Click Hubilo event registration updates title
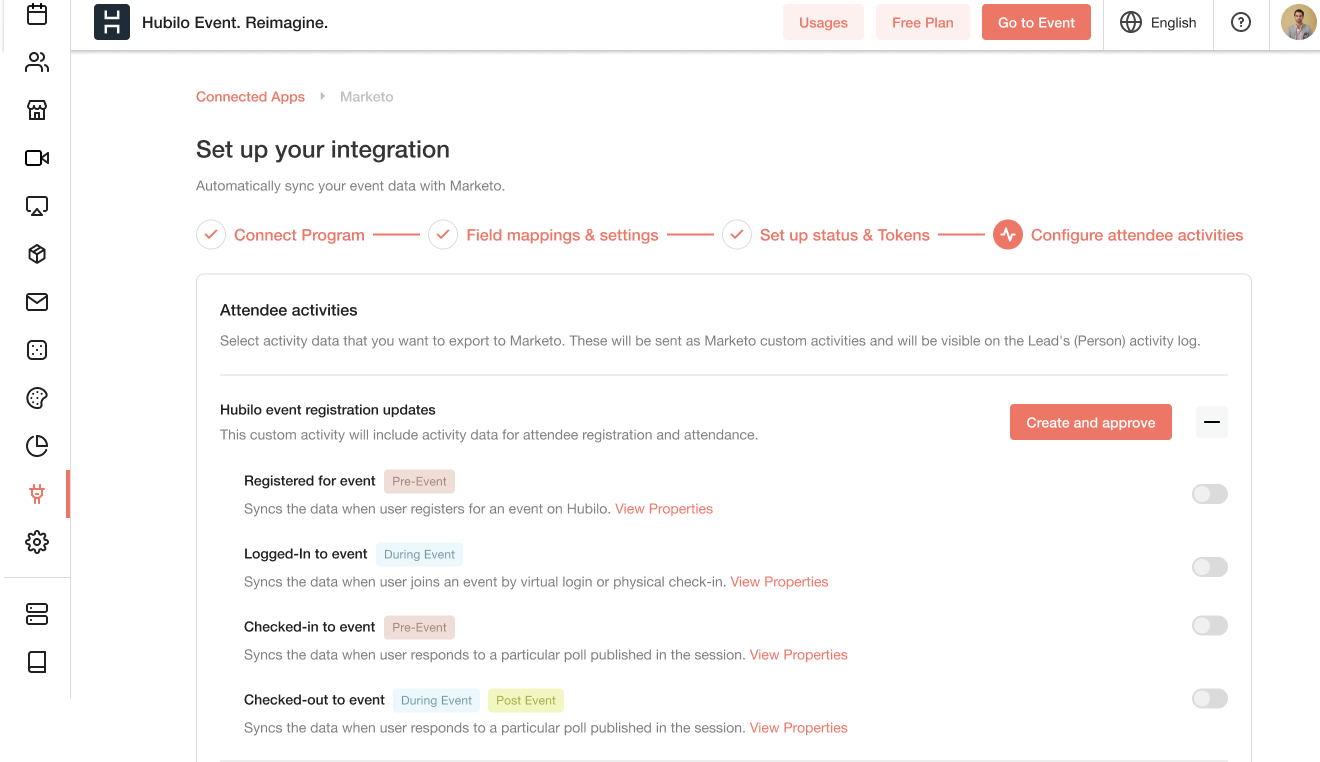1320x762 pixels. click(328, 410)
